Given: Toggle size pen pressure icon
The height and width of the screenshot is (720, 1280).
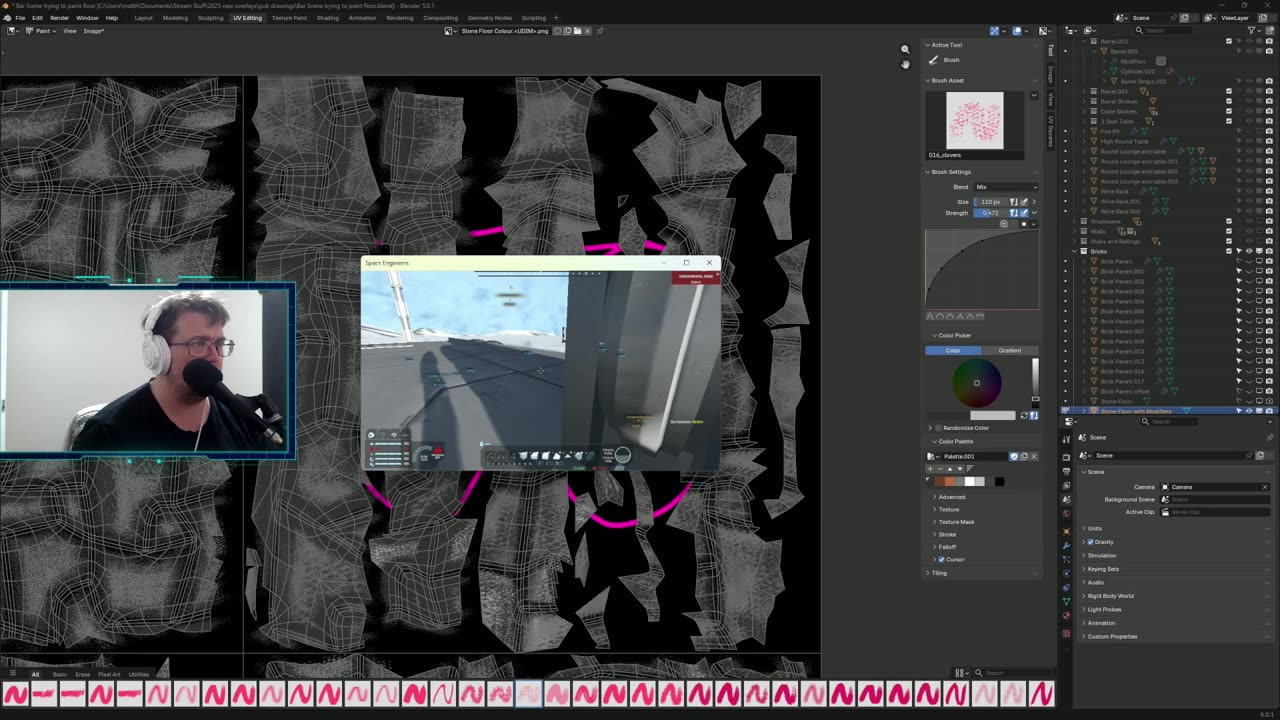Looking at the screenshot, I should 1023,202.
